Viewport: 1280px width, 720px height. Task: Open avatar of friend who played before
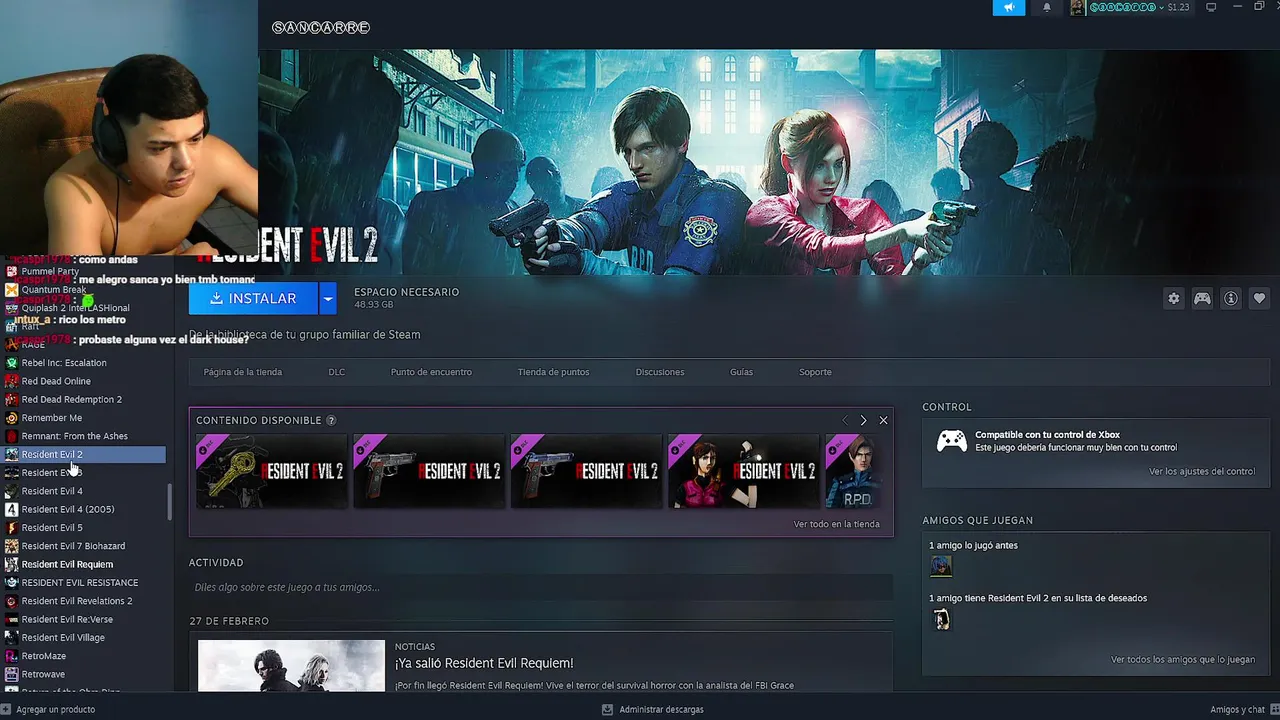pyautogui.click(x=941, y=566)
